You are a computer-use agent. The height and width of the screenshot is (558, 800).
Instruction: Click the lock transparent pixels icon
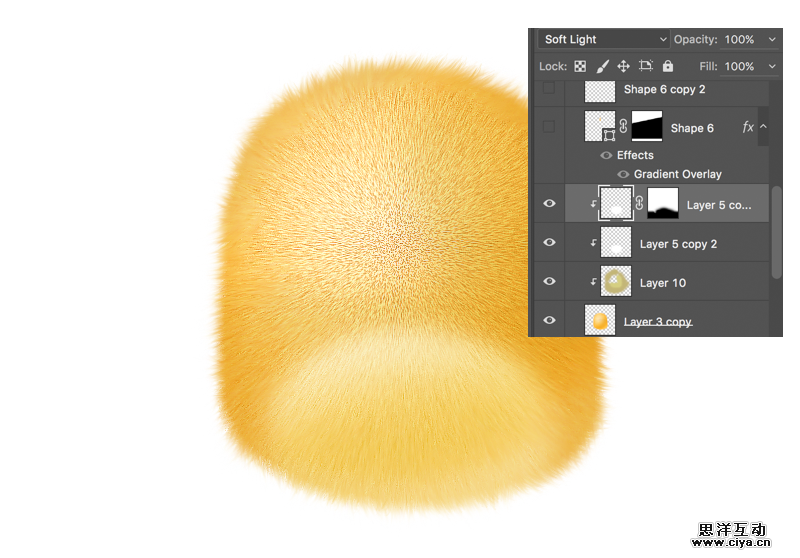click(579, 67)
